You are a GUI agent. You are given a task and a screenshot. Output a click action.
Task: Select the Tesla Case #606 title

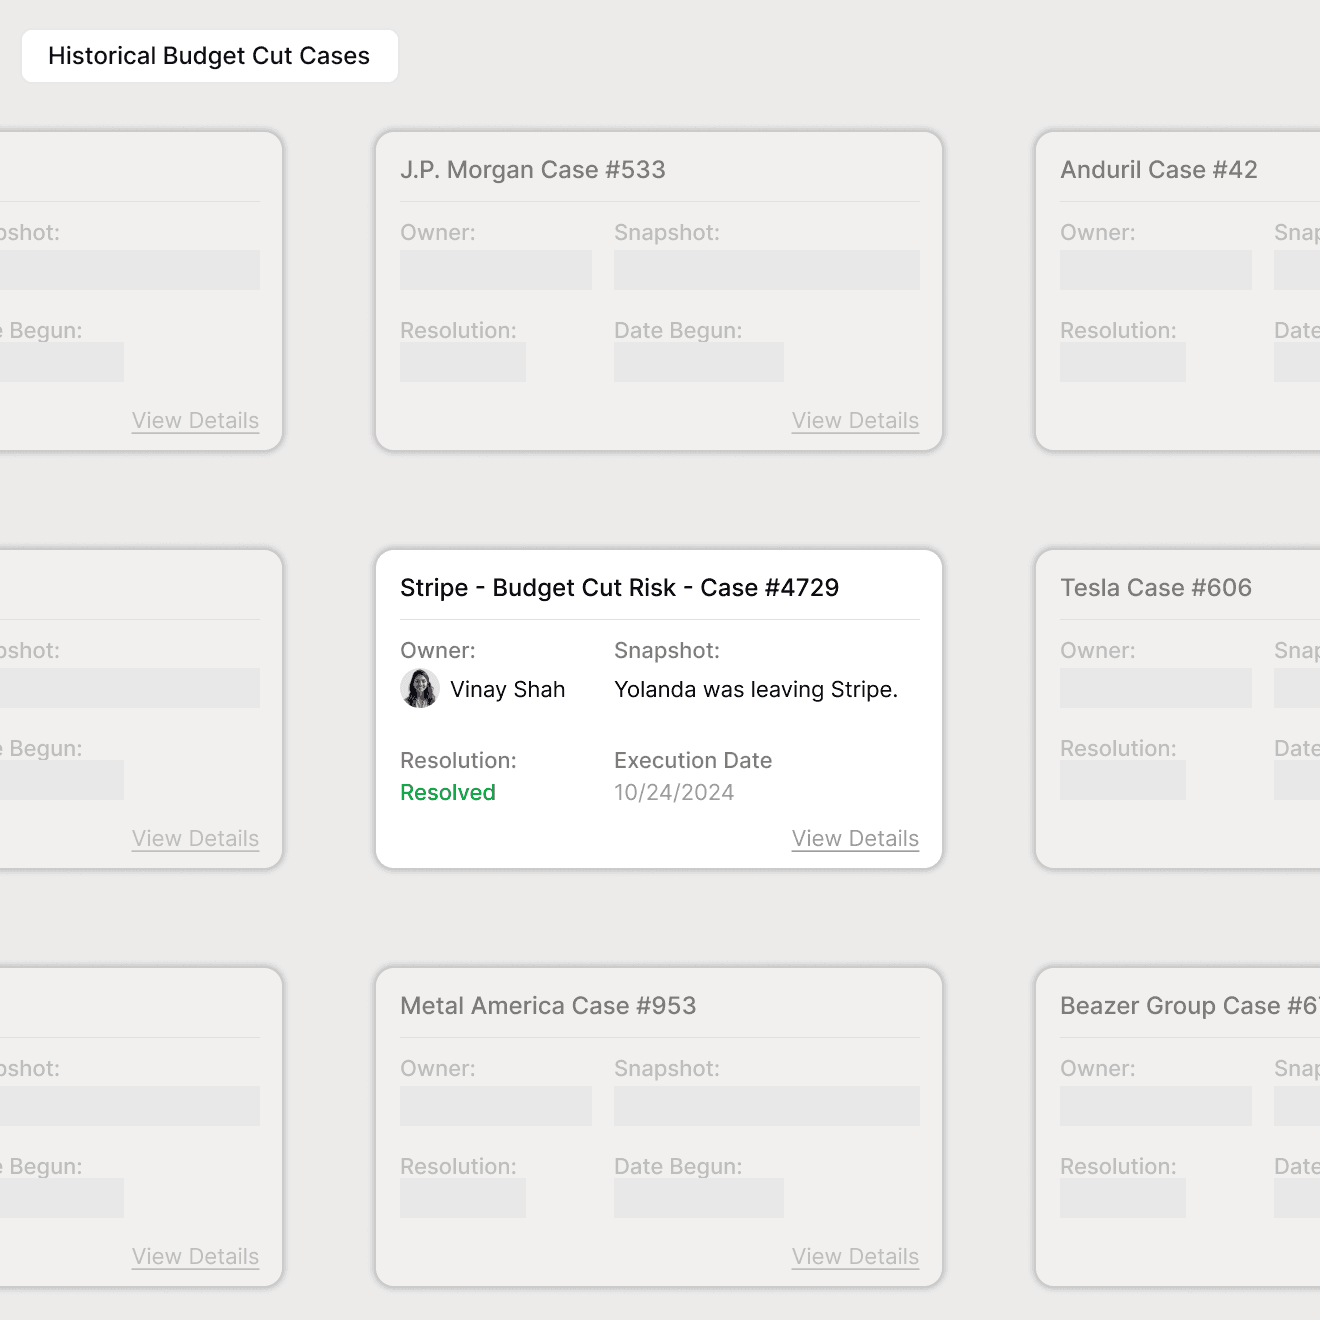point(1156,588)
